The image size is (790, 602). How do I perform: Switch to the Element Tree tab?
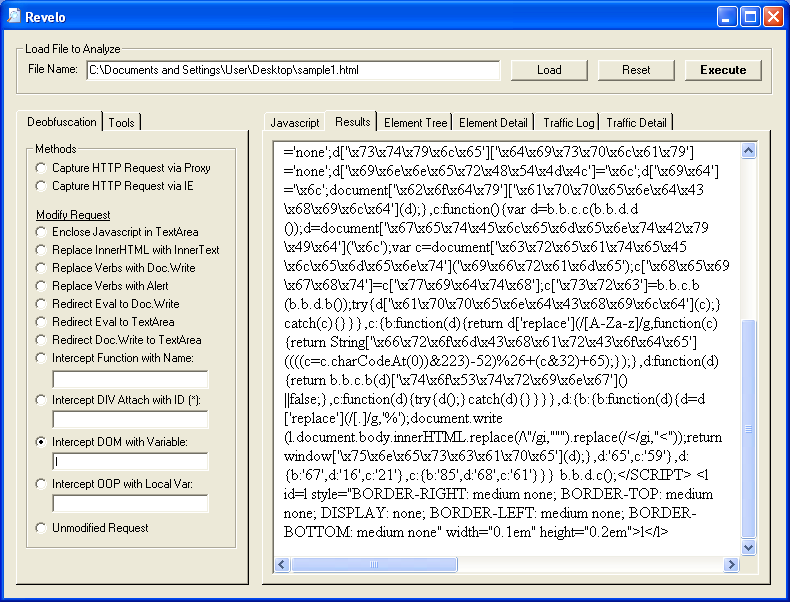click(x=415, y=122)
